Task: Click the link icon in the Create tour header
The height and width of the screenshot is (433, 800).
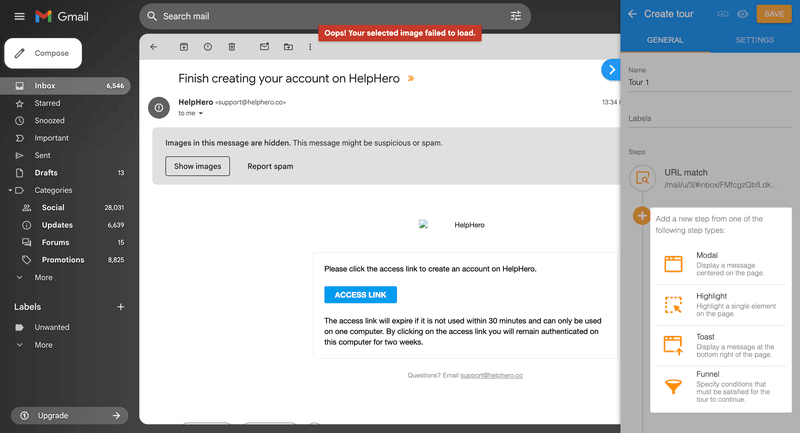Action: [x=723, y=14]
